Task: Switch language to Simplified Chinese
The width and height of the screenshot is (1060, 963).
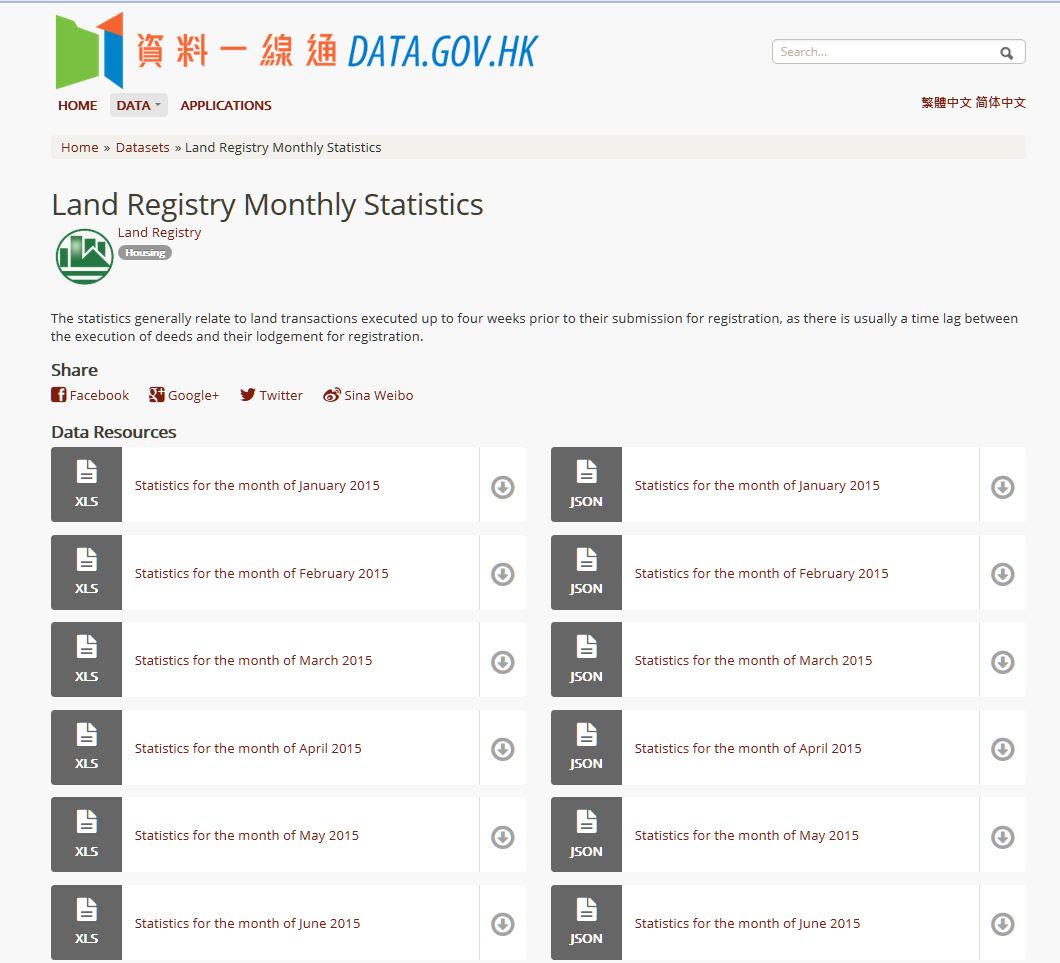Action: pyautogui.click(x=1001, y=102)
